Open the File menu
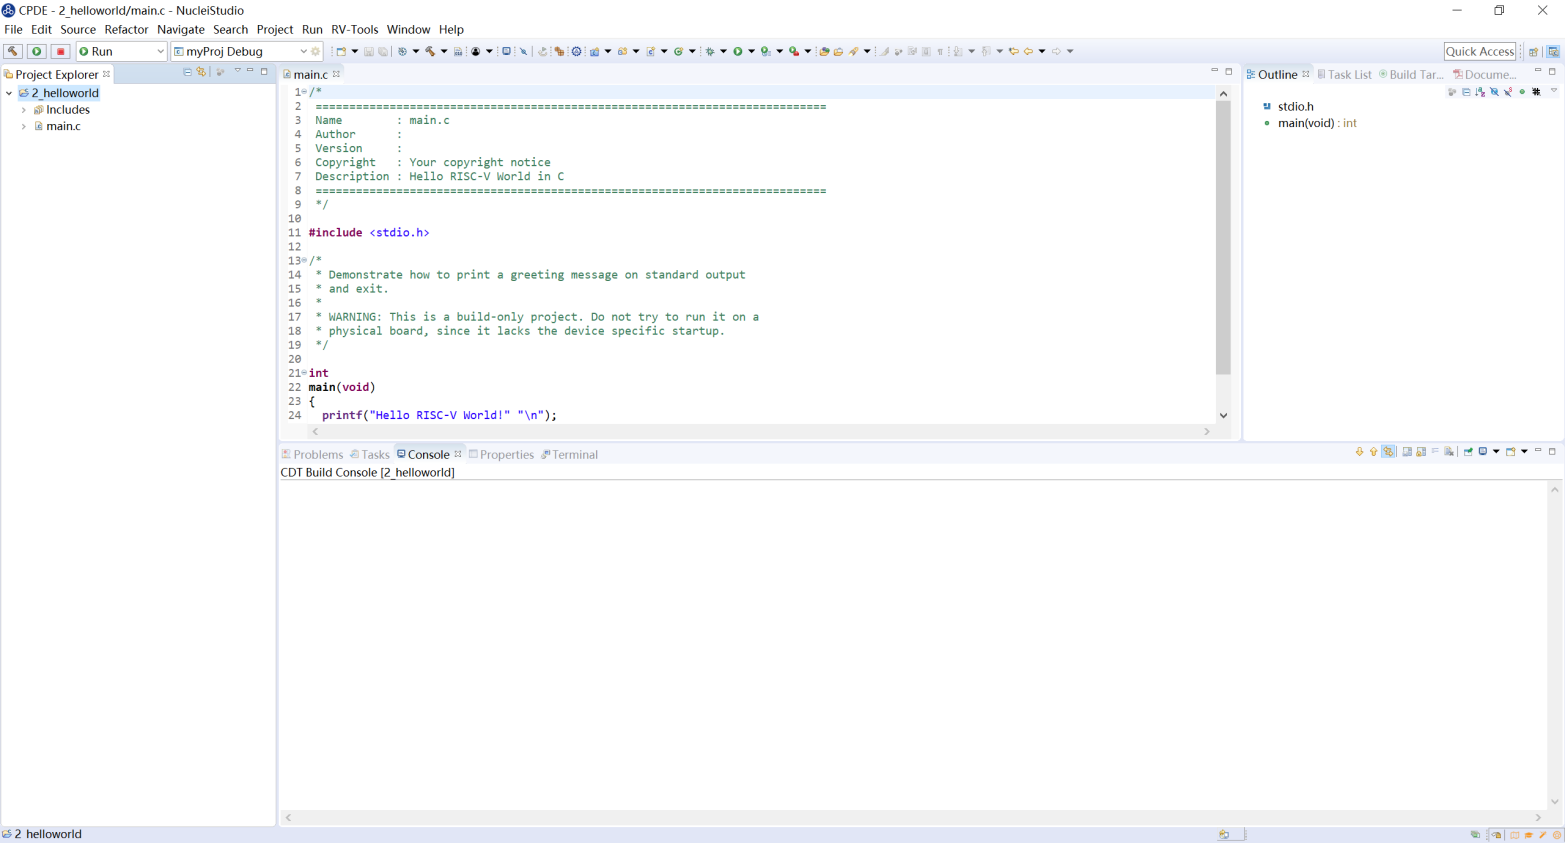The image size is (1565, 843). click(x=13, y=29)
